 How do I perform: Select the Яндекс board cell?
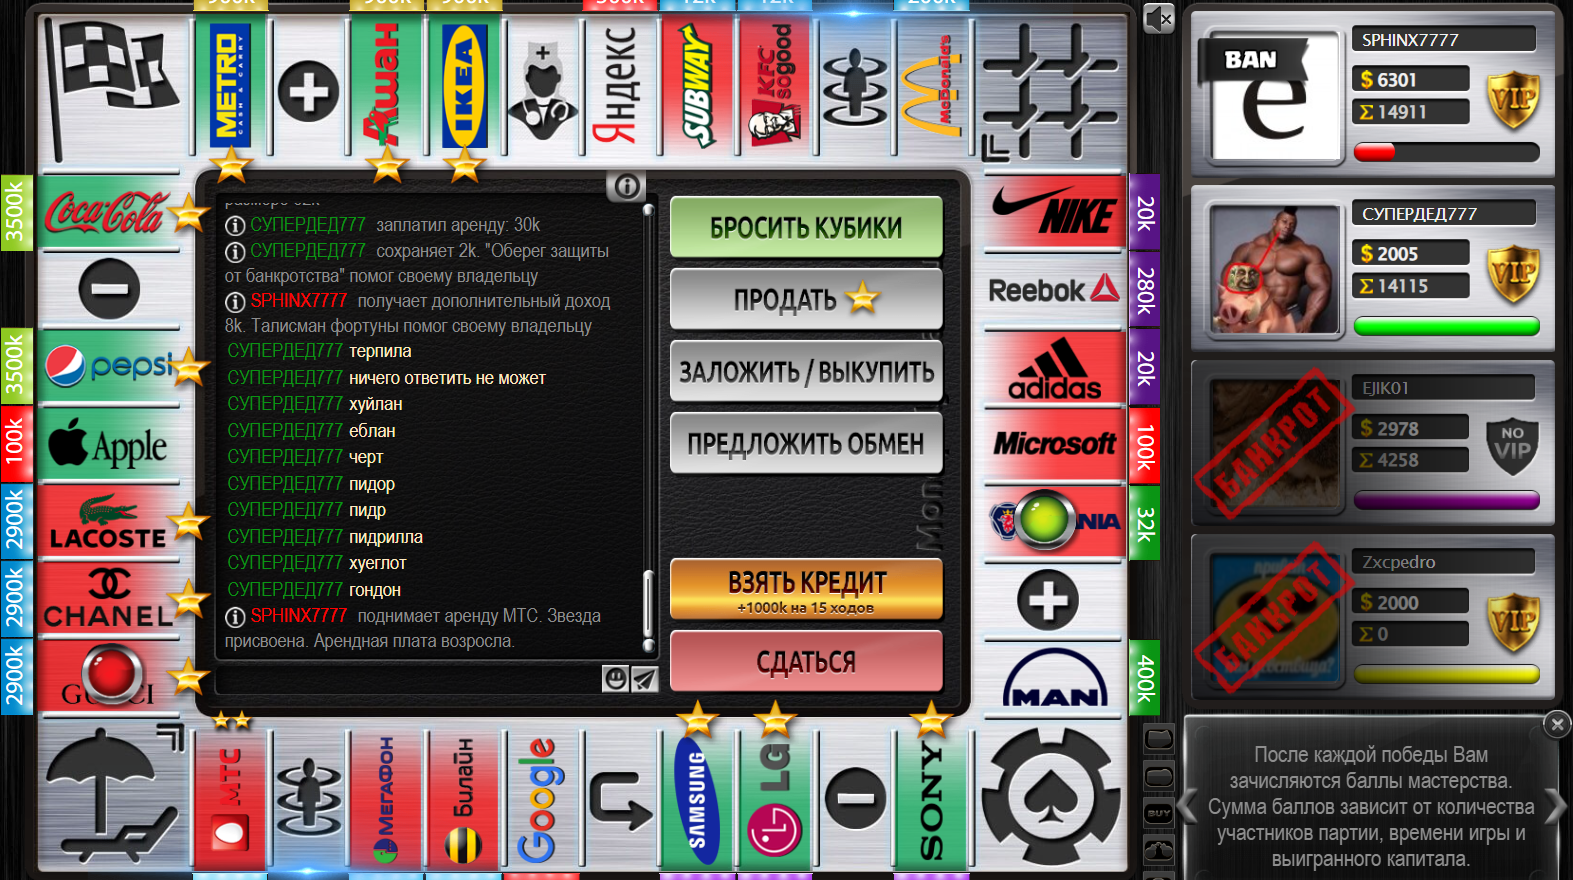tap(620, 88)
